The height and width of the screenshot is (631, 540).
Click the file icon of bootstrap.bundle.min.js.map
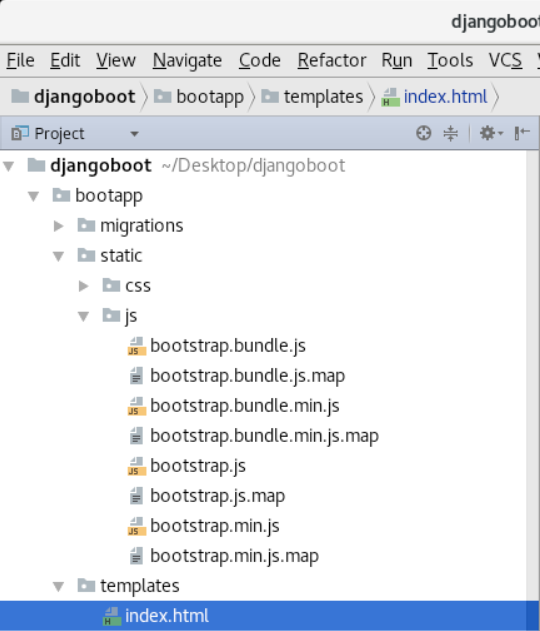click(x=136, y=436)
